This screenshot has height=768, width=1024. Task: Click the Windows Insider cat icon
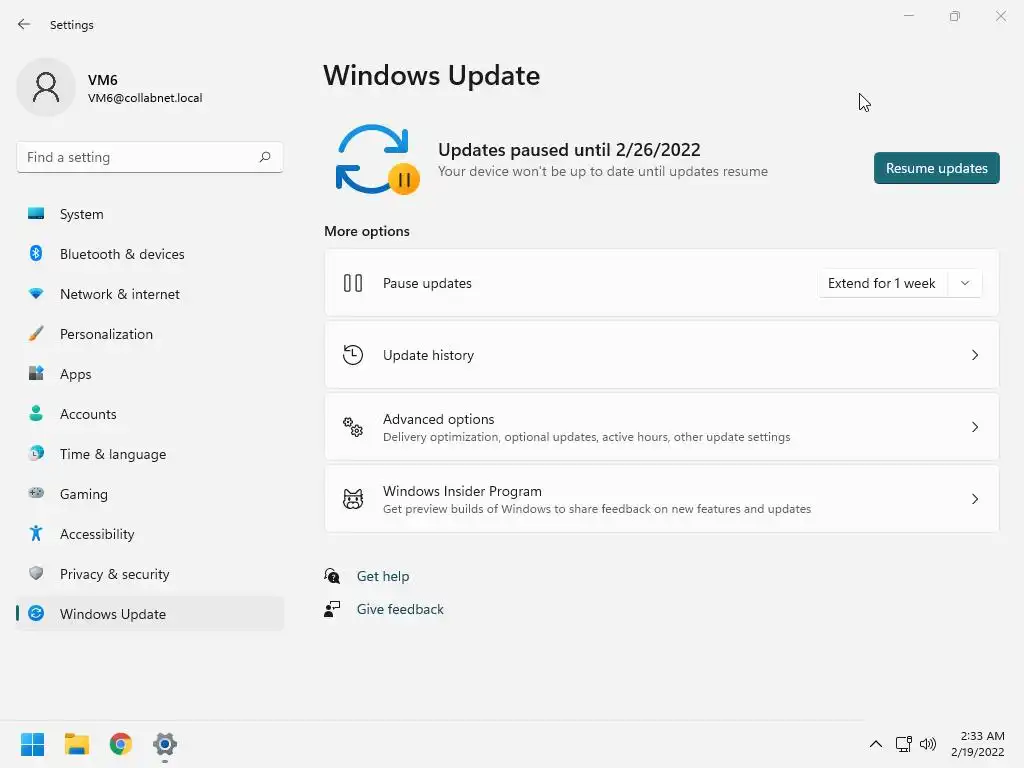(353, 499)
